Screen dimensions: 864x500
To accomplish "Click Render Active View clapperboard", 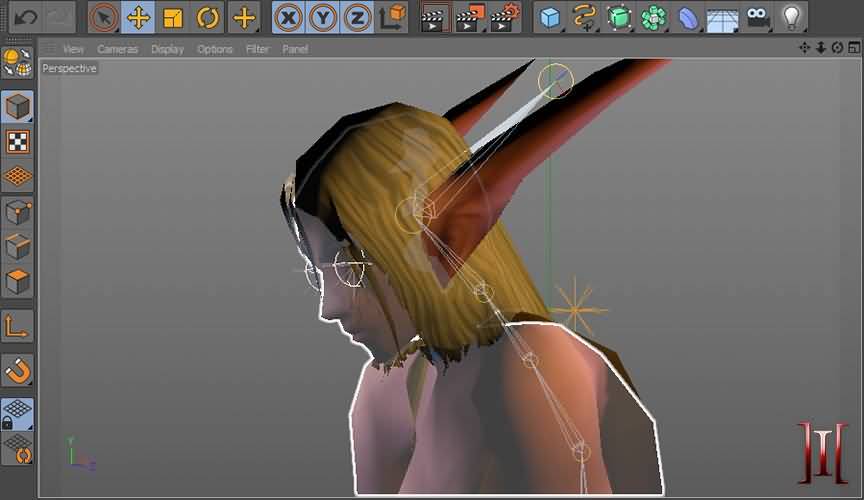I will 434,18.
